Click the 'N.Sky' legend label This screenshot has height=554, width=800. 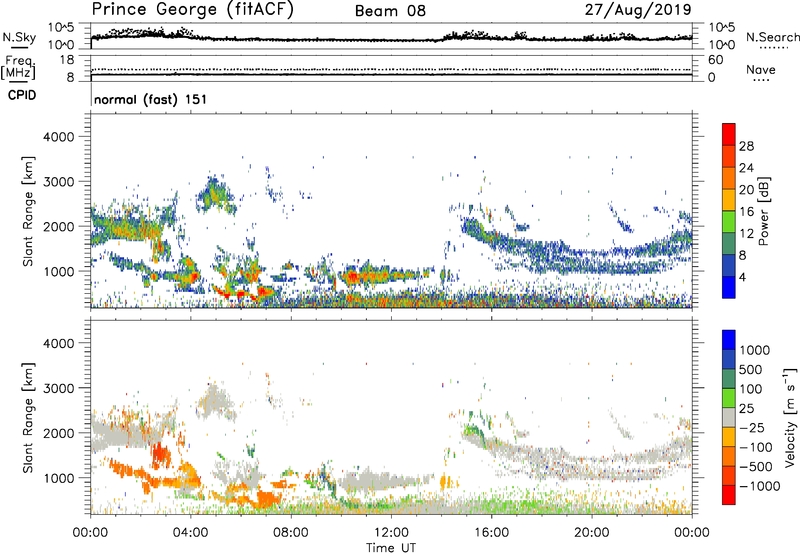click(x=19, y=37)
